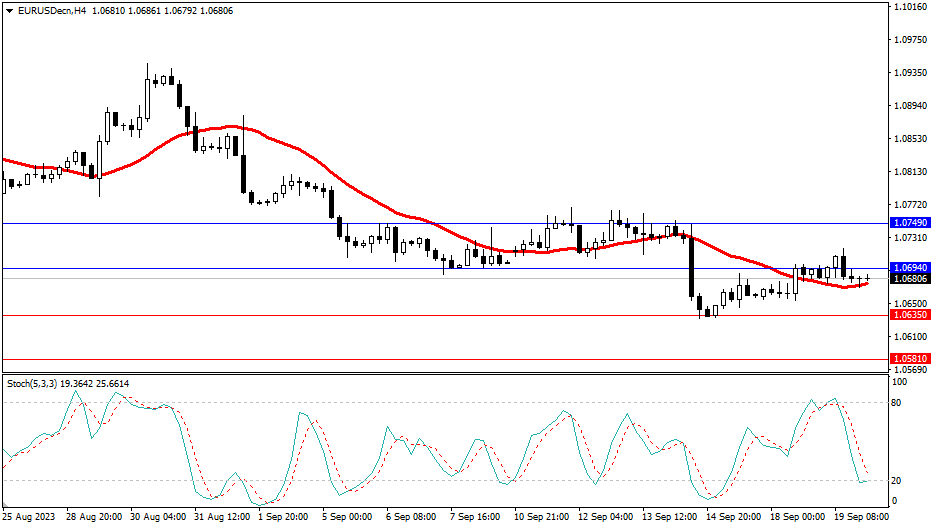Click the triangle icon beside EURUSDecn,H4

[8, 10]
